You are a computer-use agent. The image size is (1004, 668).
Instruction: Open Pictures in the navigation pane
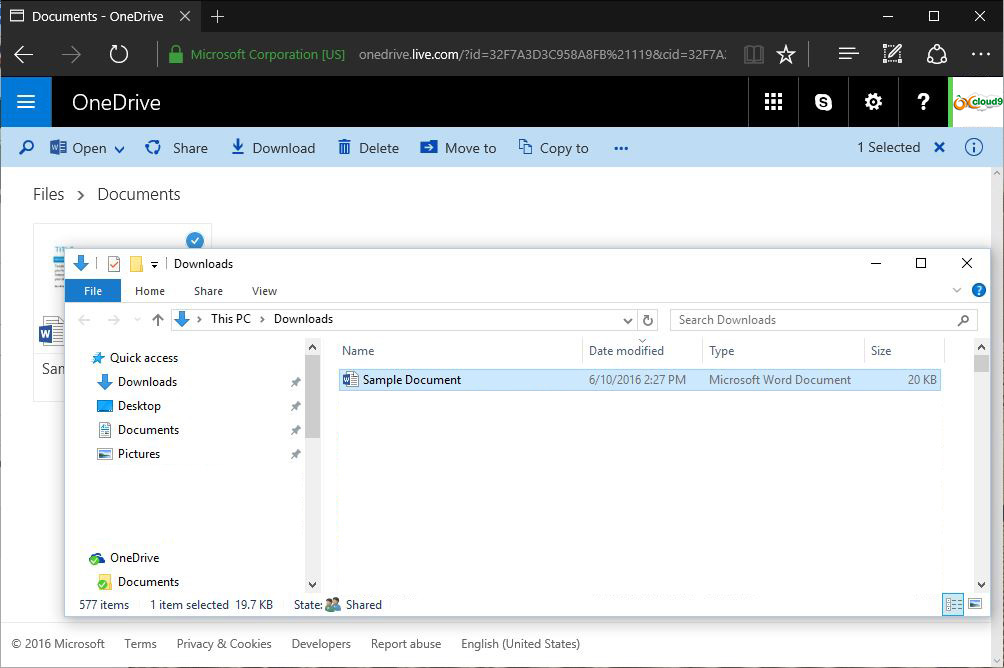tap(139, 454)
